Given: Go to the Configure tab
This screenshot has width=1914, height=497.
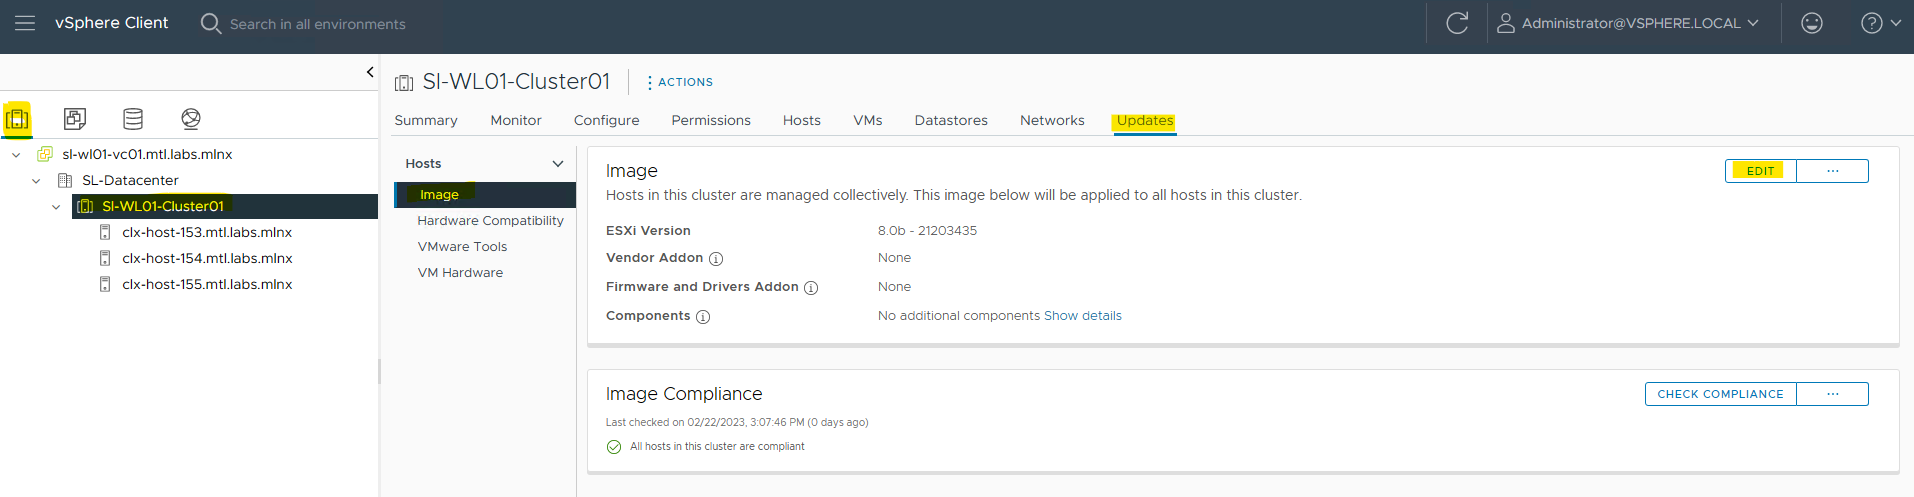Looking at the screenshot, I should (x=606, y=120).
